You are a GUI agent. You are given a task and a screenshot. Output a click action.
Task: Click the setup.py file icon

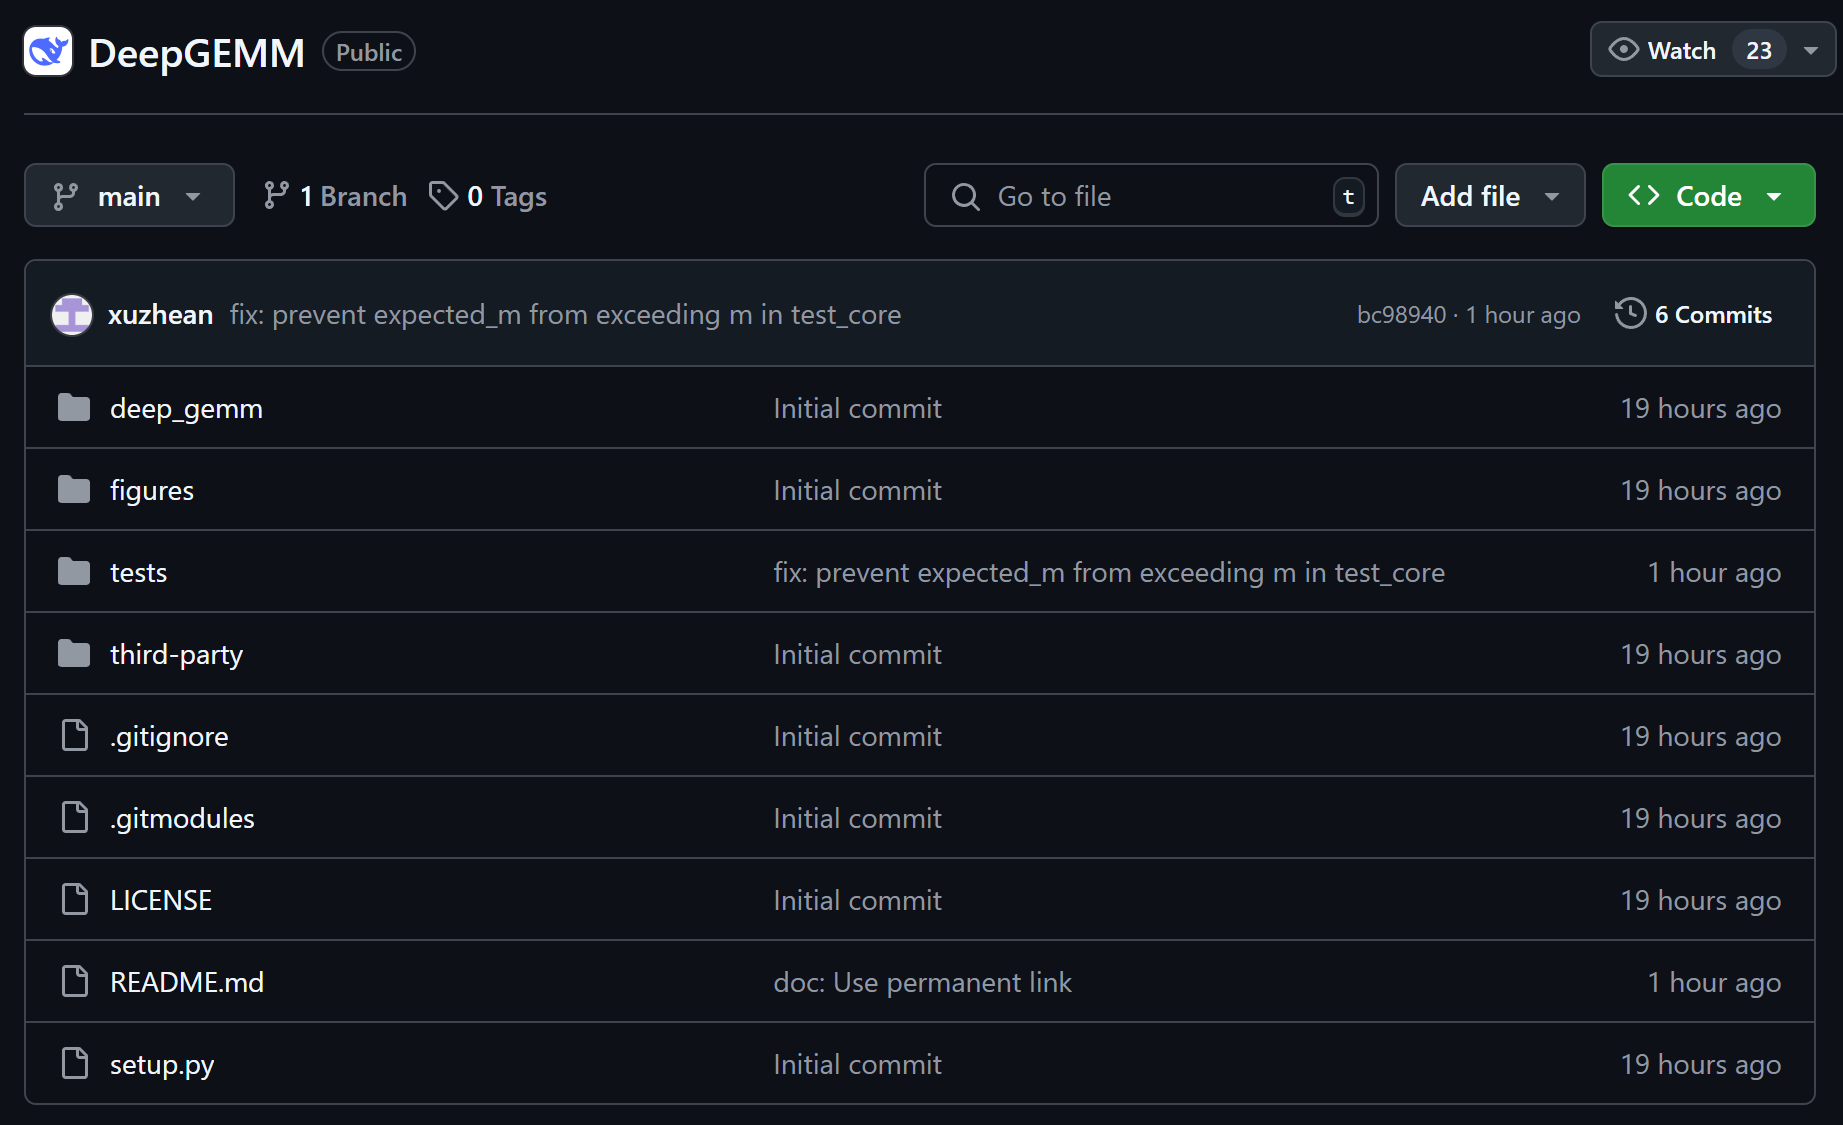point(75,1064)
